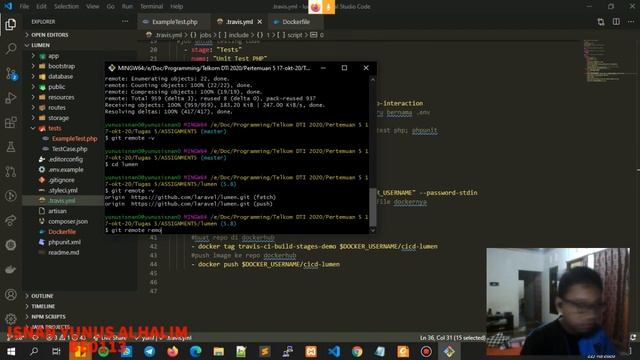Viewport: 640px width, 360px height.
Task: Open the Explorer view in activity bar
Action: click(x=11, y=24)
